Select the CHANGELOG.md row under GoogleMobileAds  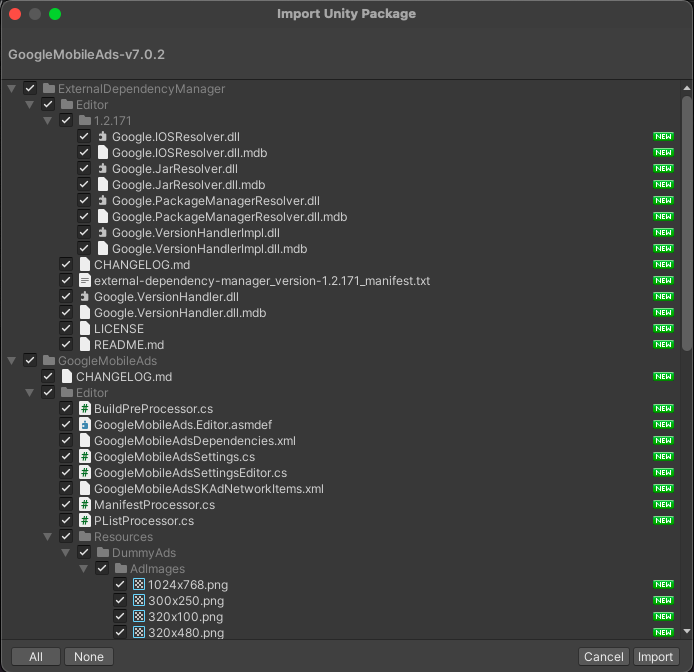click(341, 377)
